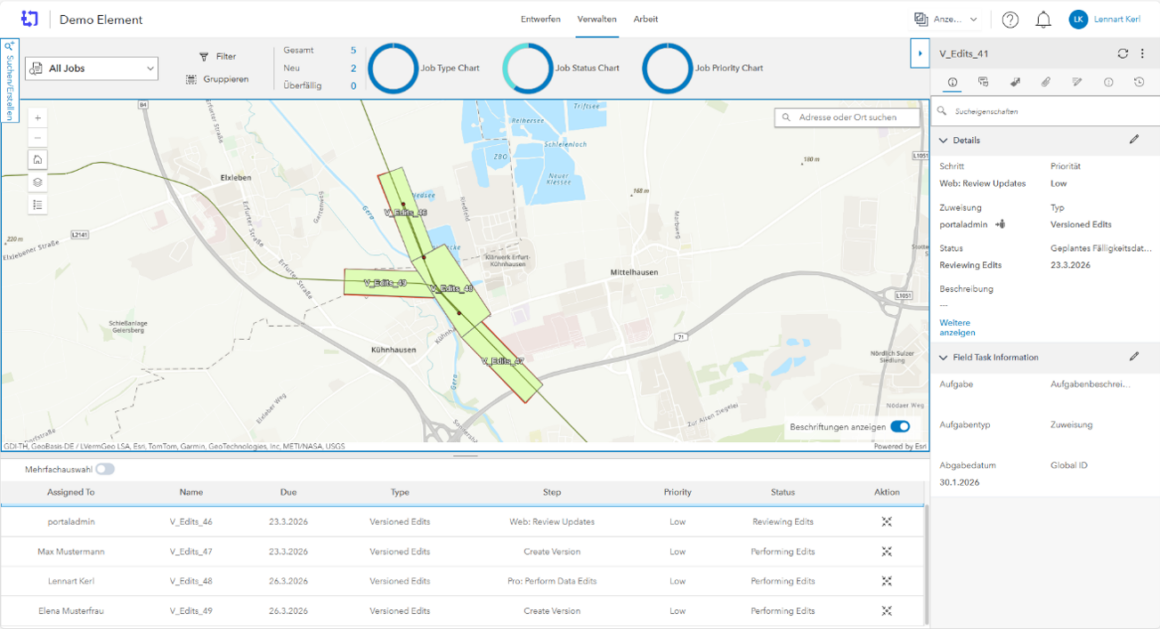Switch to the Entwerfen tab
1160x629 pixels.
point(540,19)
